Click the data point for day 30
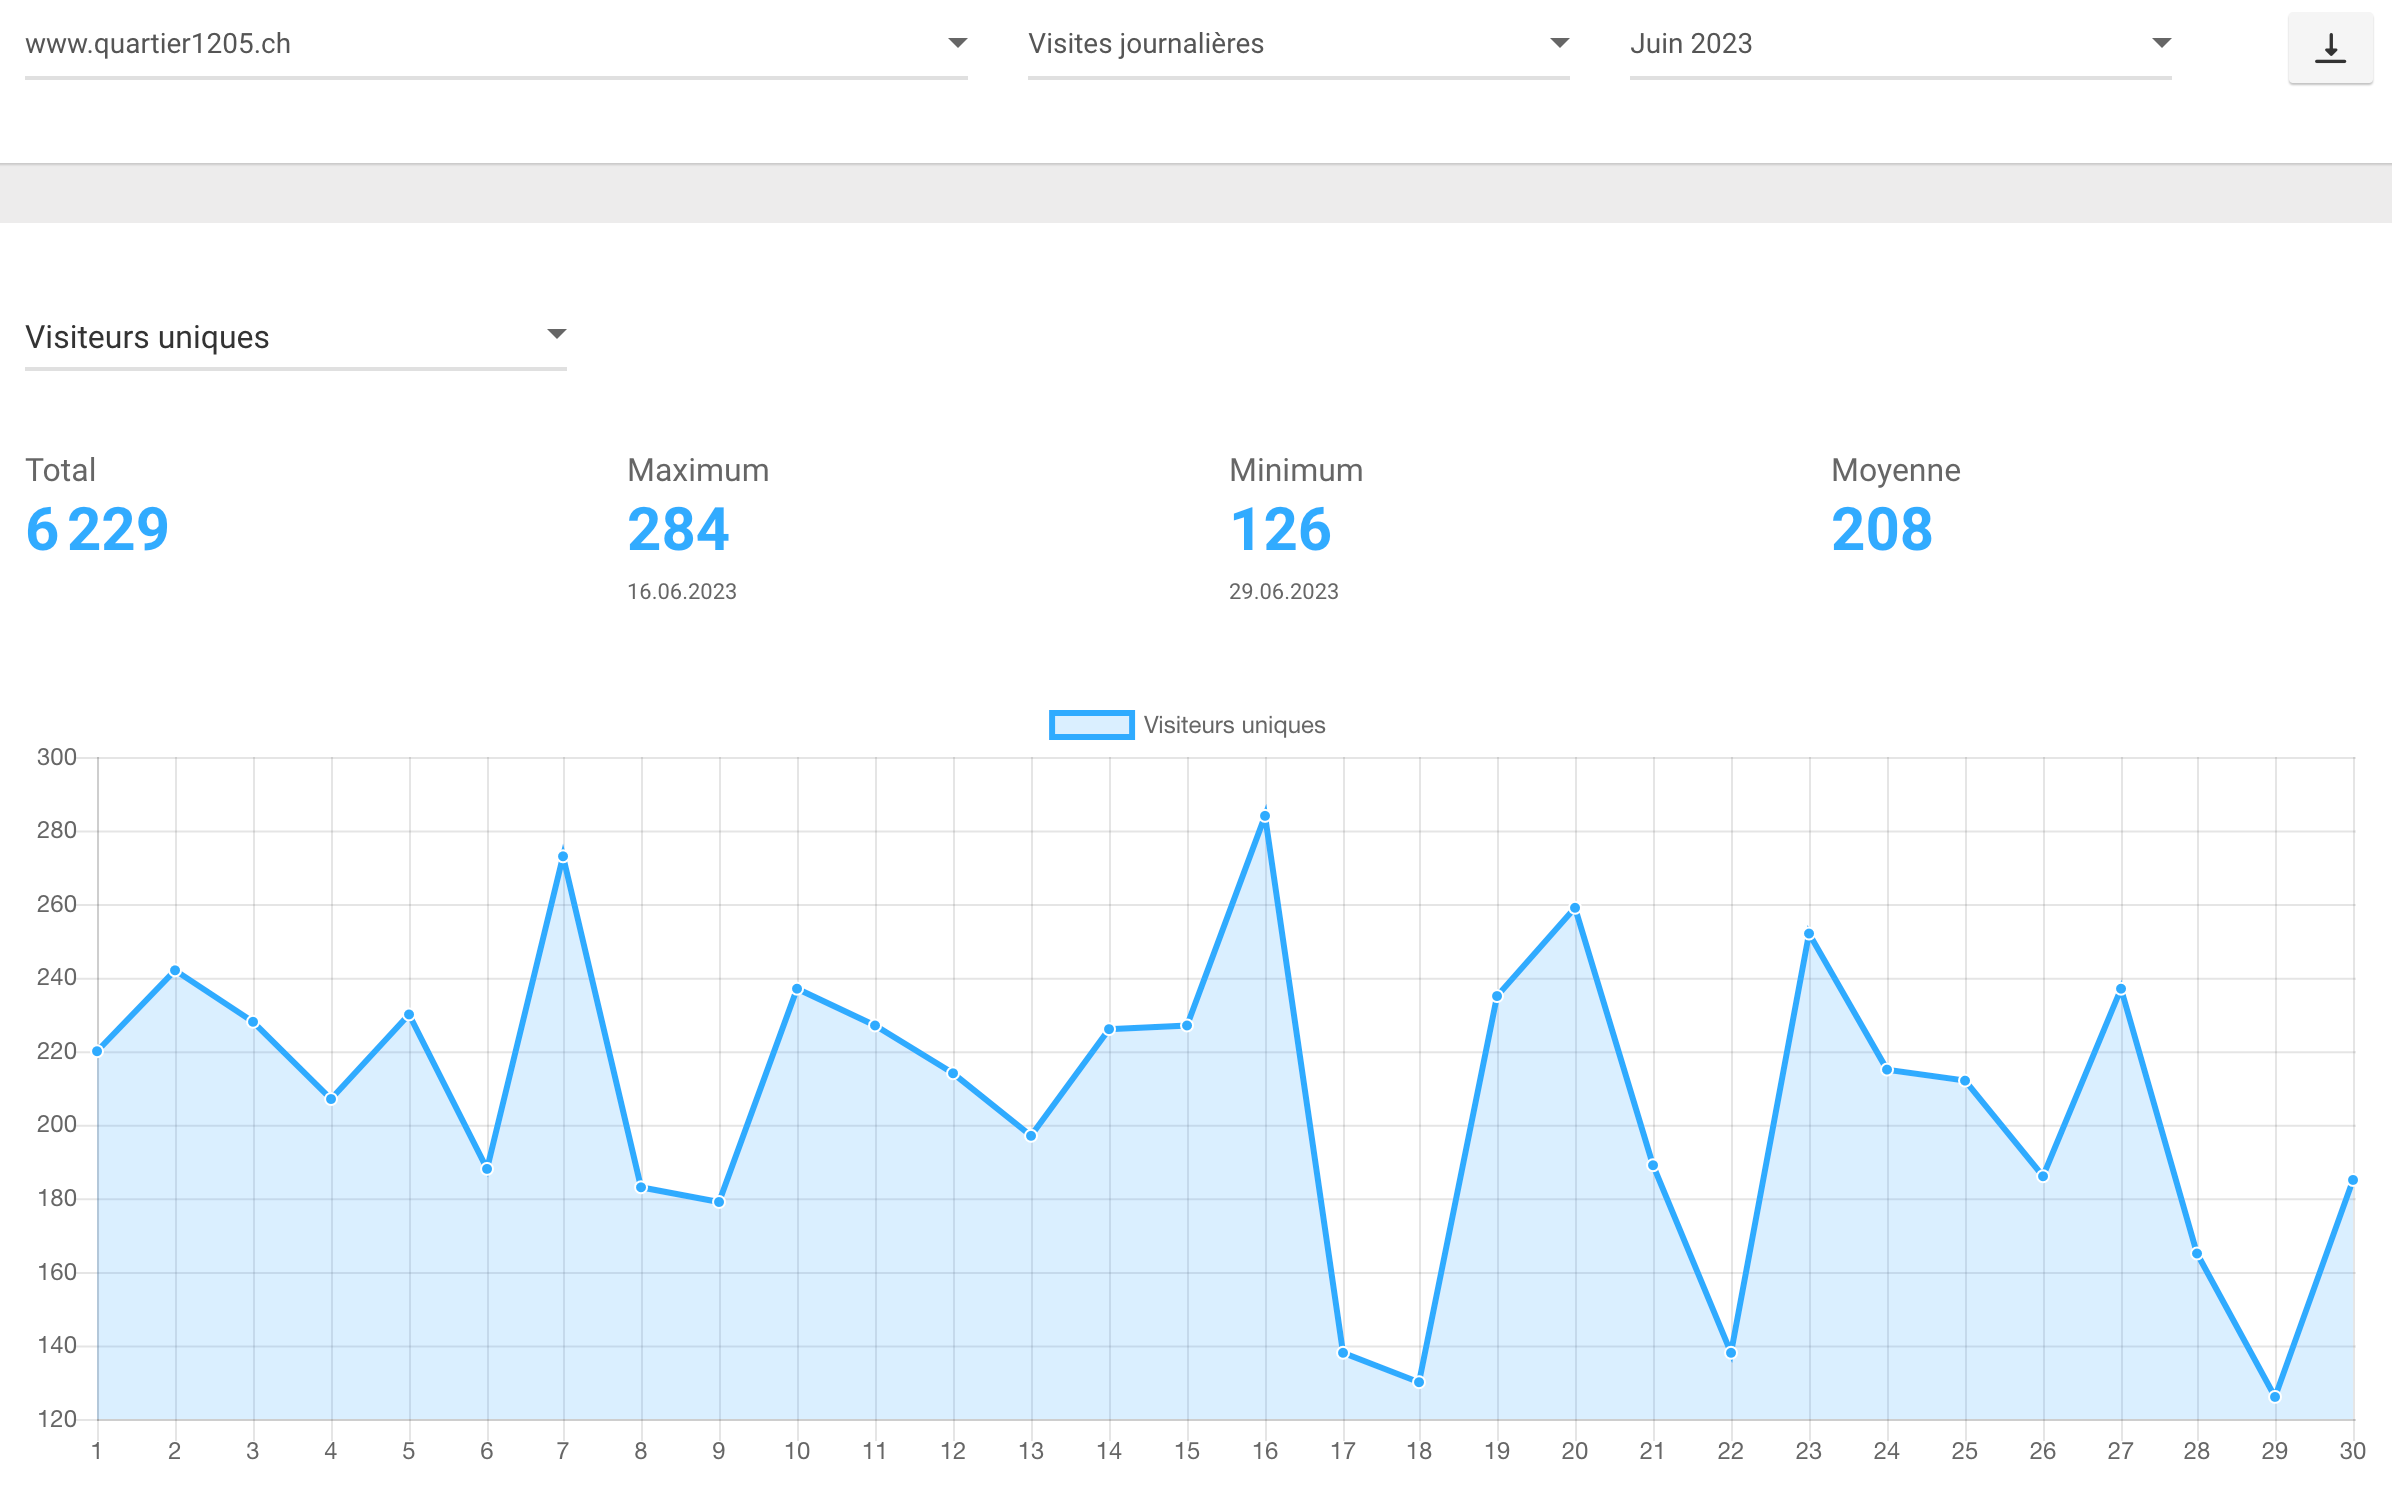The image size is (2392, 1491). tap(2353, 1180)
